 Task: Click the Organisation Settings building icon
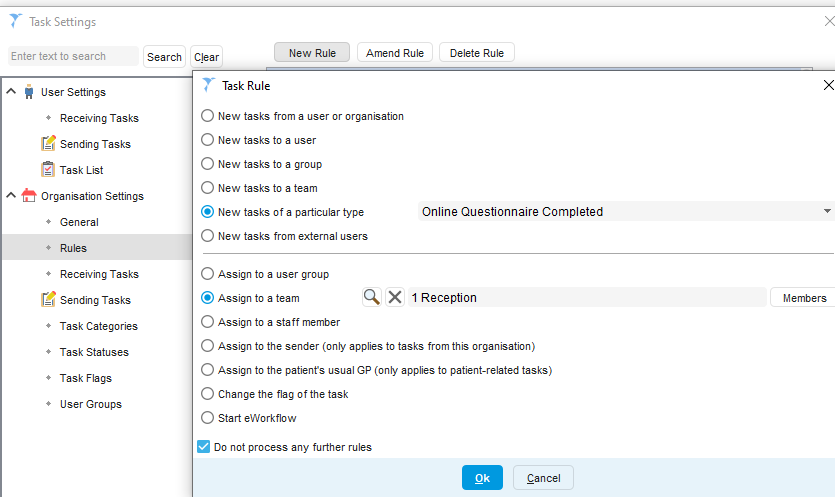point(29,196)
